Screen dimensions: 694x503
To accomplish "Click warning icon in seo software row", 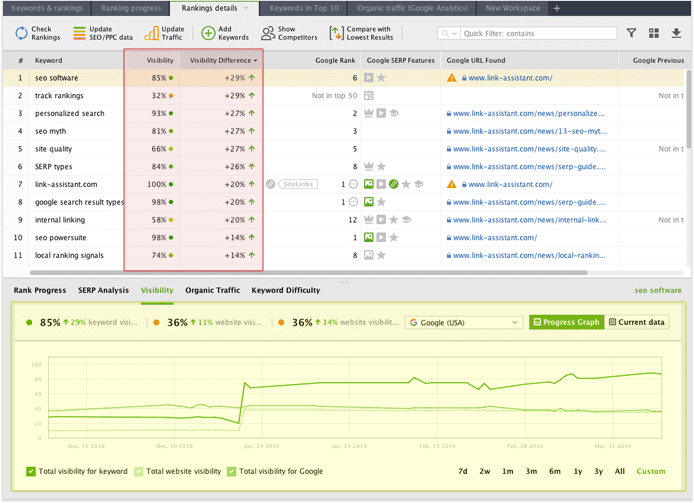I will click(x=451, y=78).
